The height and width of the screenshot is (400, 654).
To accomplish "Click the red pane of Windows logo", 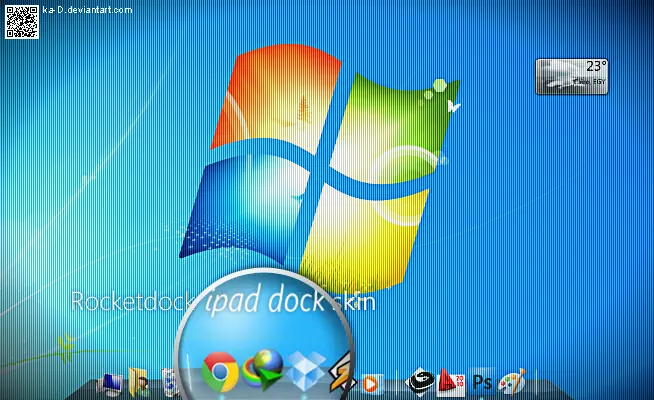I will click(275, 98).
